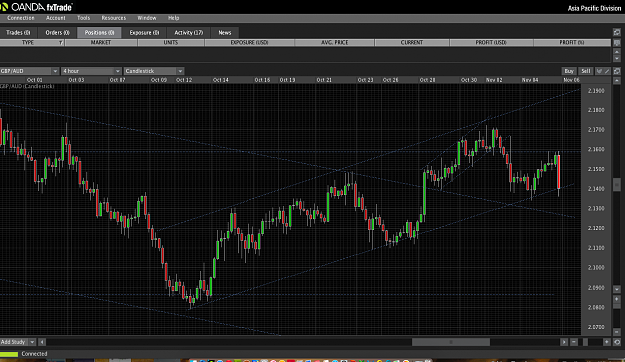Click the Nov 02 date axis label

494,80
